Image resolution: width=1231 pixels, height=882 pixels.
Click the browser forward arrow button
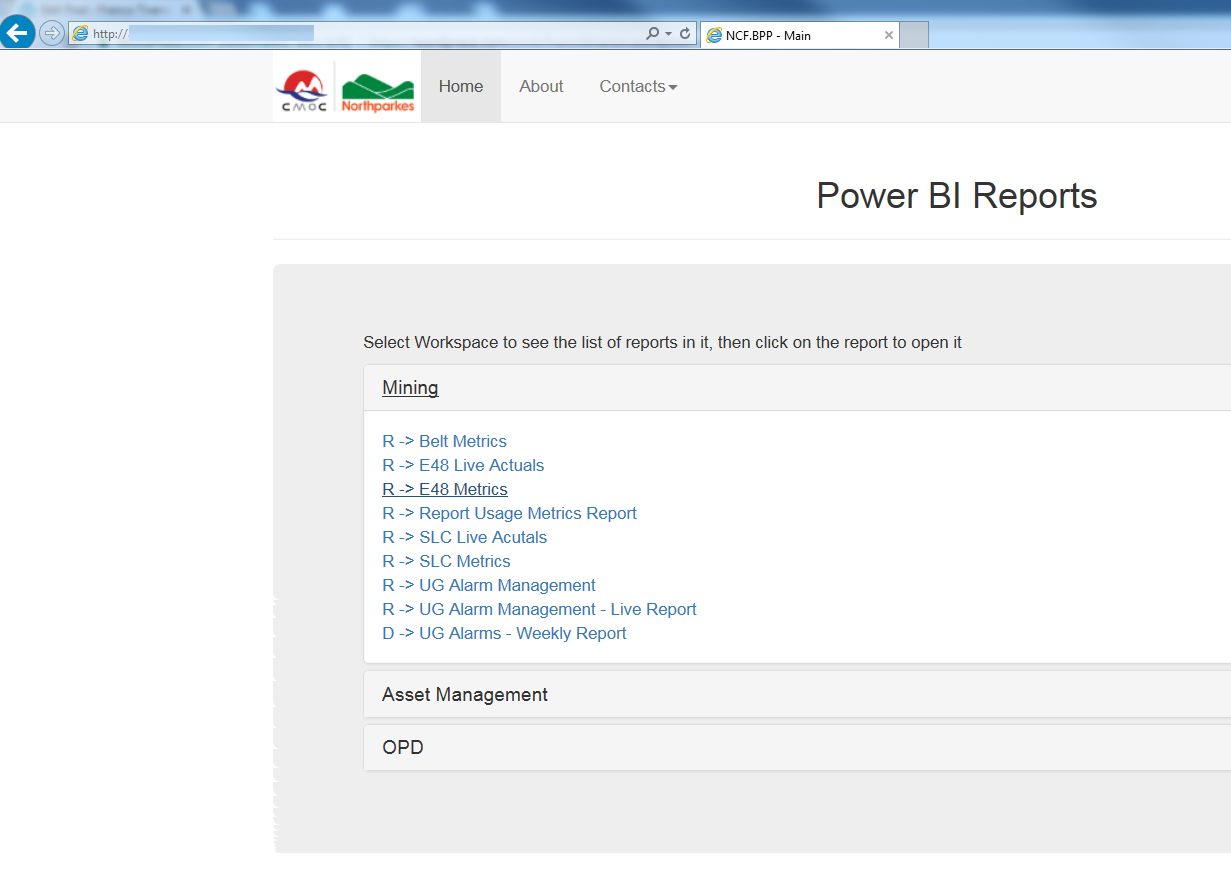coord(51,33)
